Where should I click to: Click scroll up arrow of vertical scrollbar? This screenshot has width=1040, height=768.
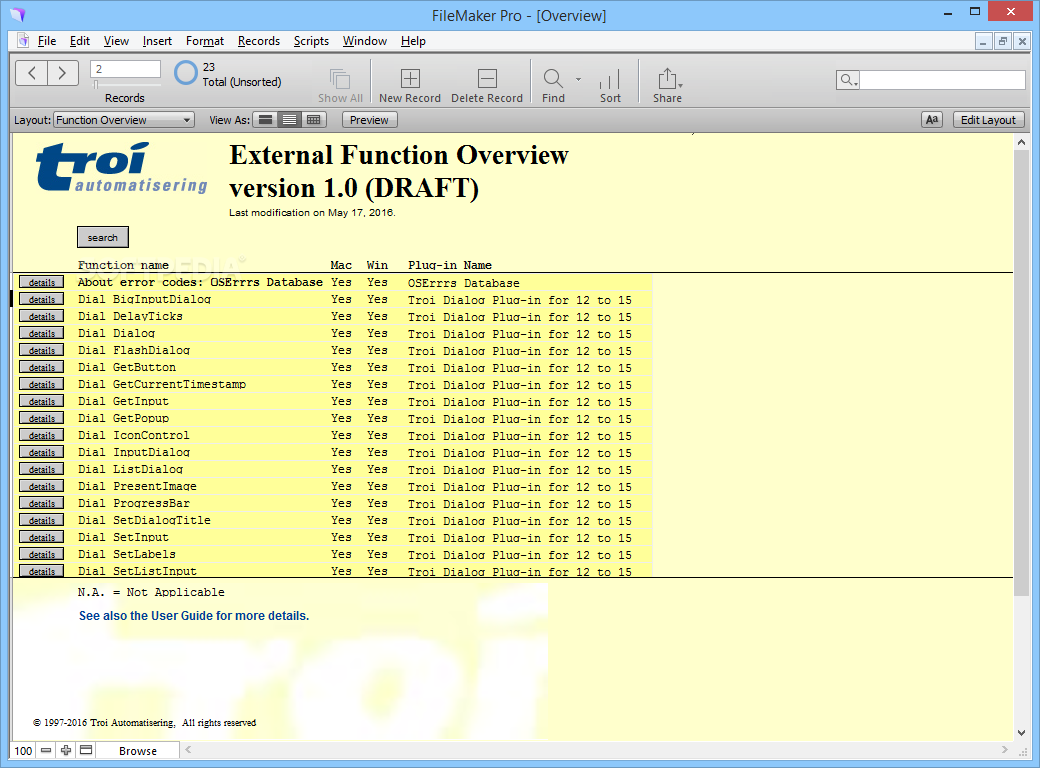(1021, 142)
